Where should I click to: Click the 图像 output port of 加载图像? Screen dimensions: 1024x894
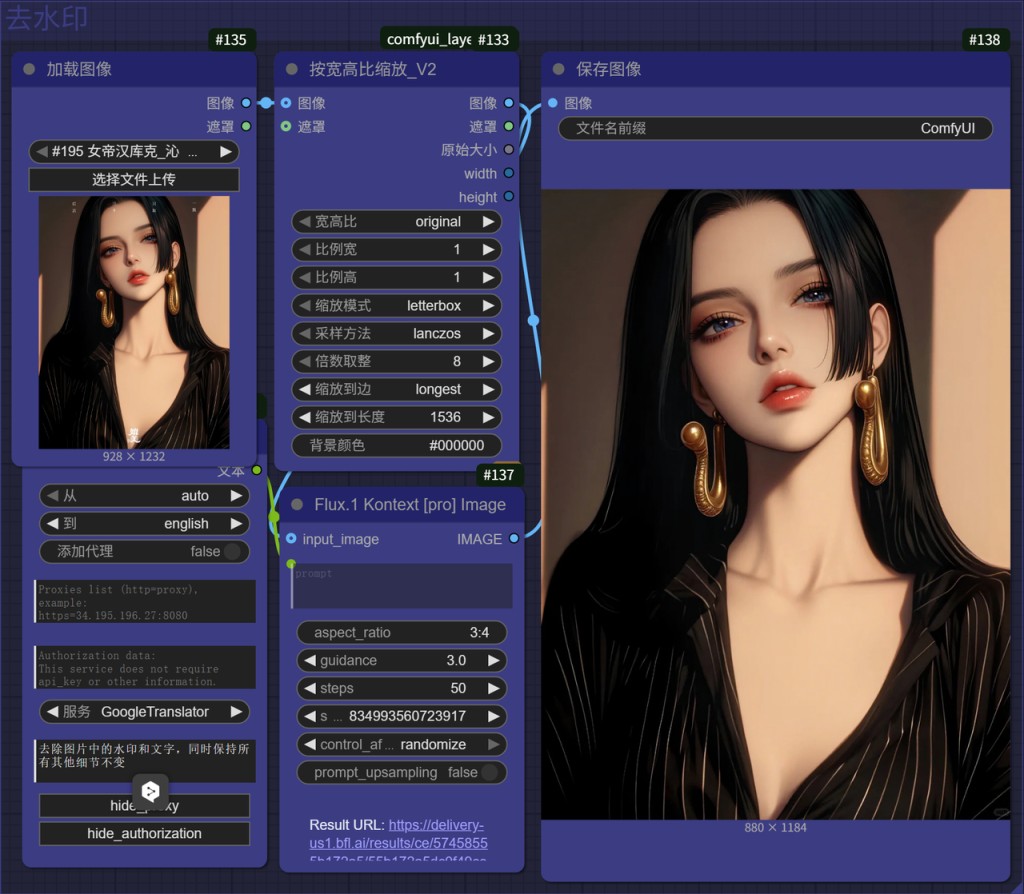[246, 103]
